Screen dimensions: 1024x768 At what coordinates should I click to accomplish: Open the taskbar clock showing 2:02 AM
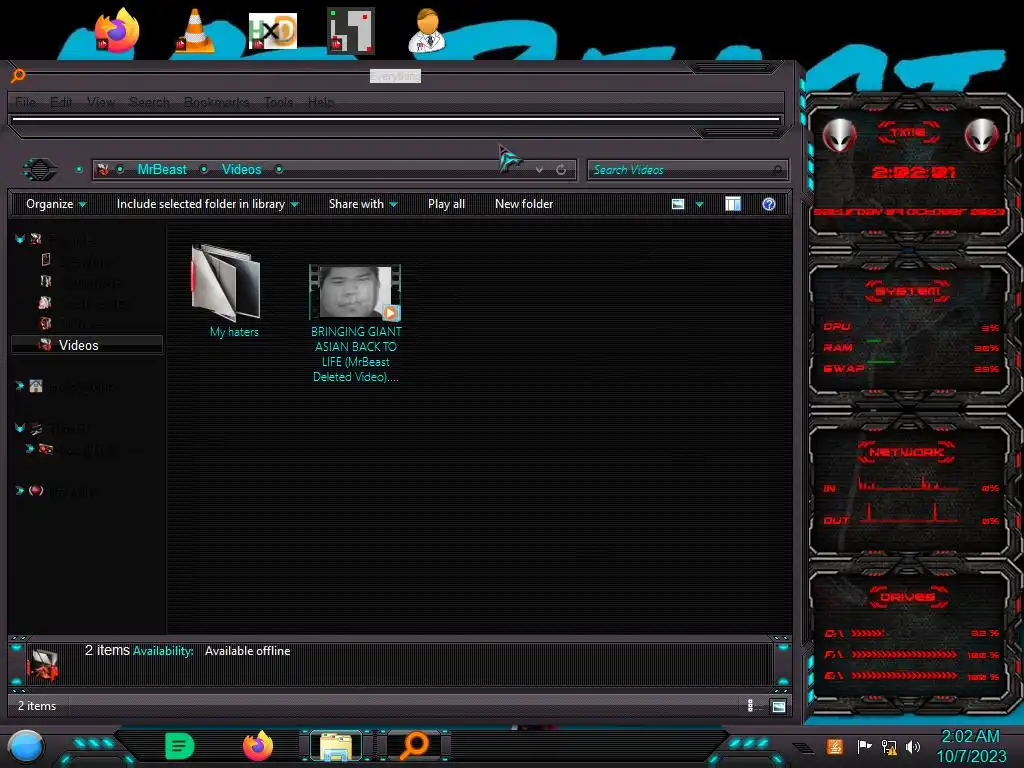(x=971, y=746)
